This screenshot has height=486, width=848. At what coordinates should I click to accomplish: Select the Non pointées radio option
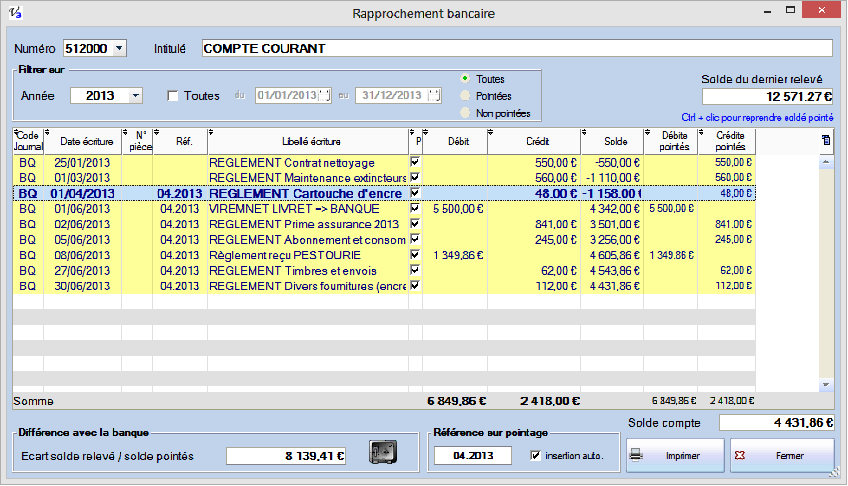464,113
